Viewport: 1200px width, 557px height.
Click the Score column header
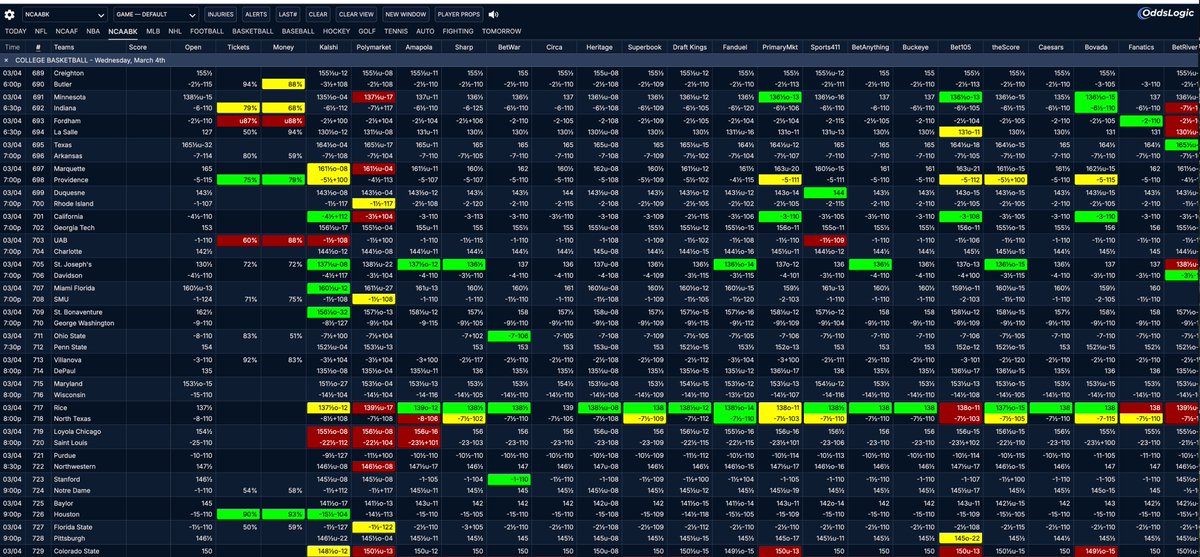pyautogui.click(x=138, y=46)
